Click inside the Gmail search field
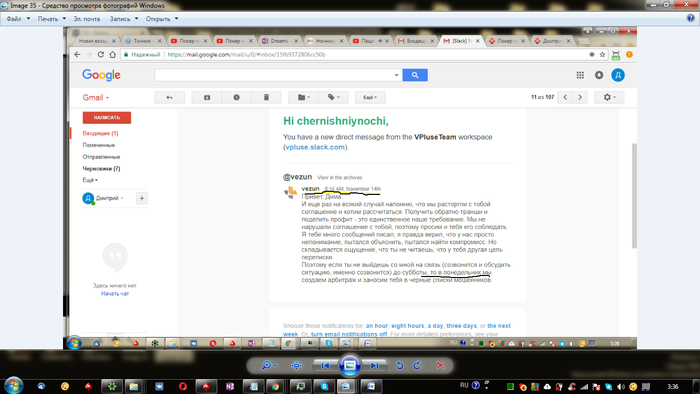700x394 pixels. [x=273, y=75]
